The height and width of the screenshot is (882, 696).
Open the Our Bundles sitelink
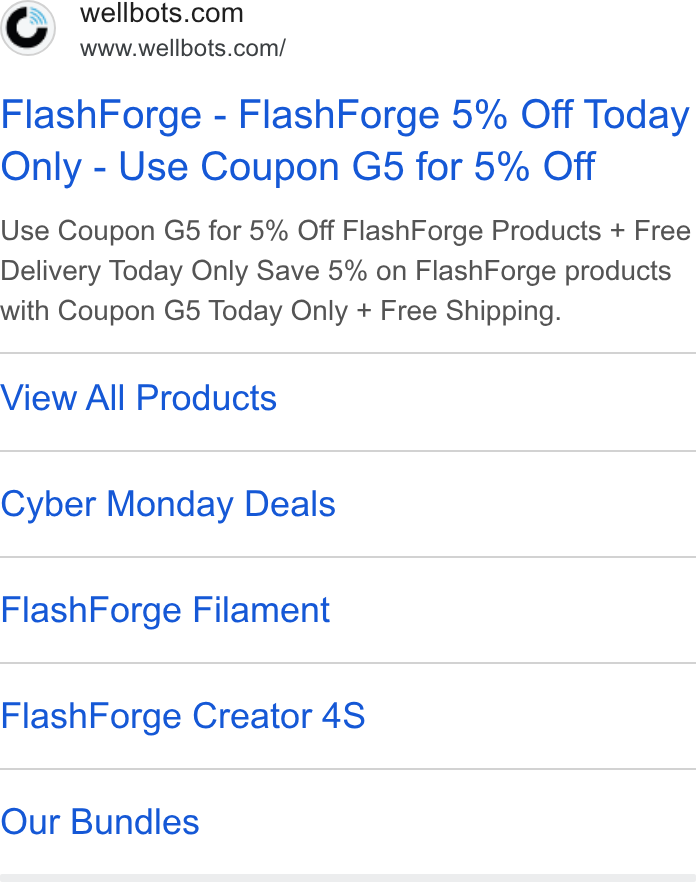pyautogui.click(x=348, y=822)
